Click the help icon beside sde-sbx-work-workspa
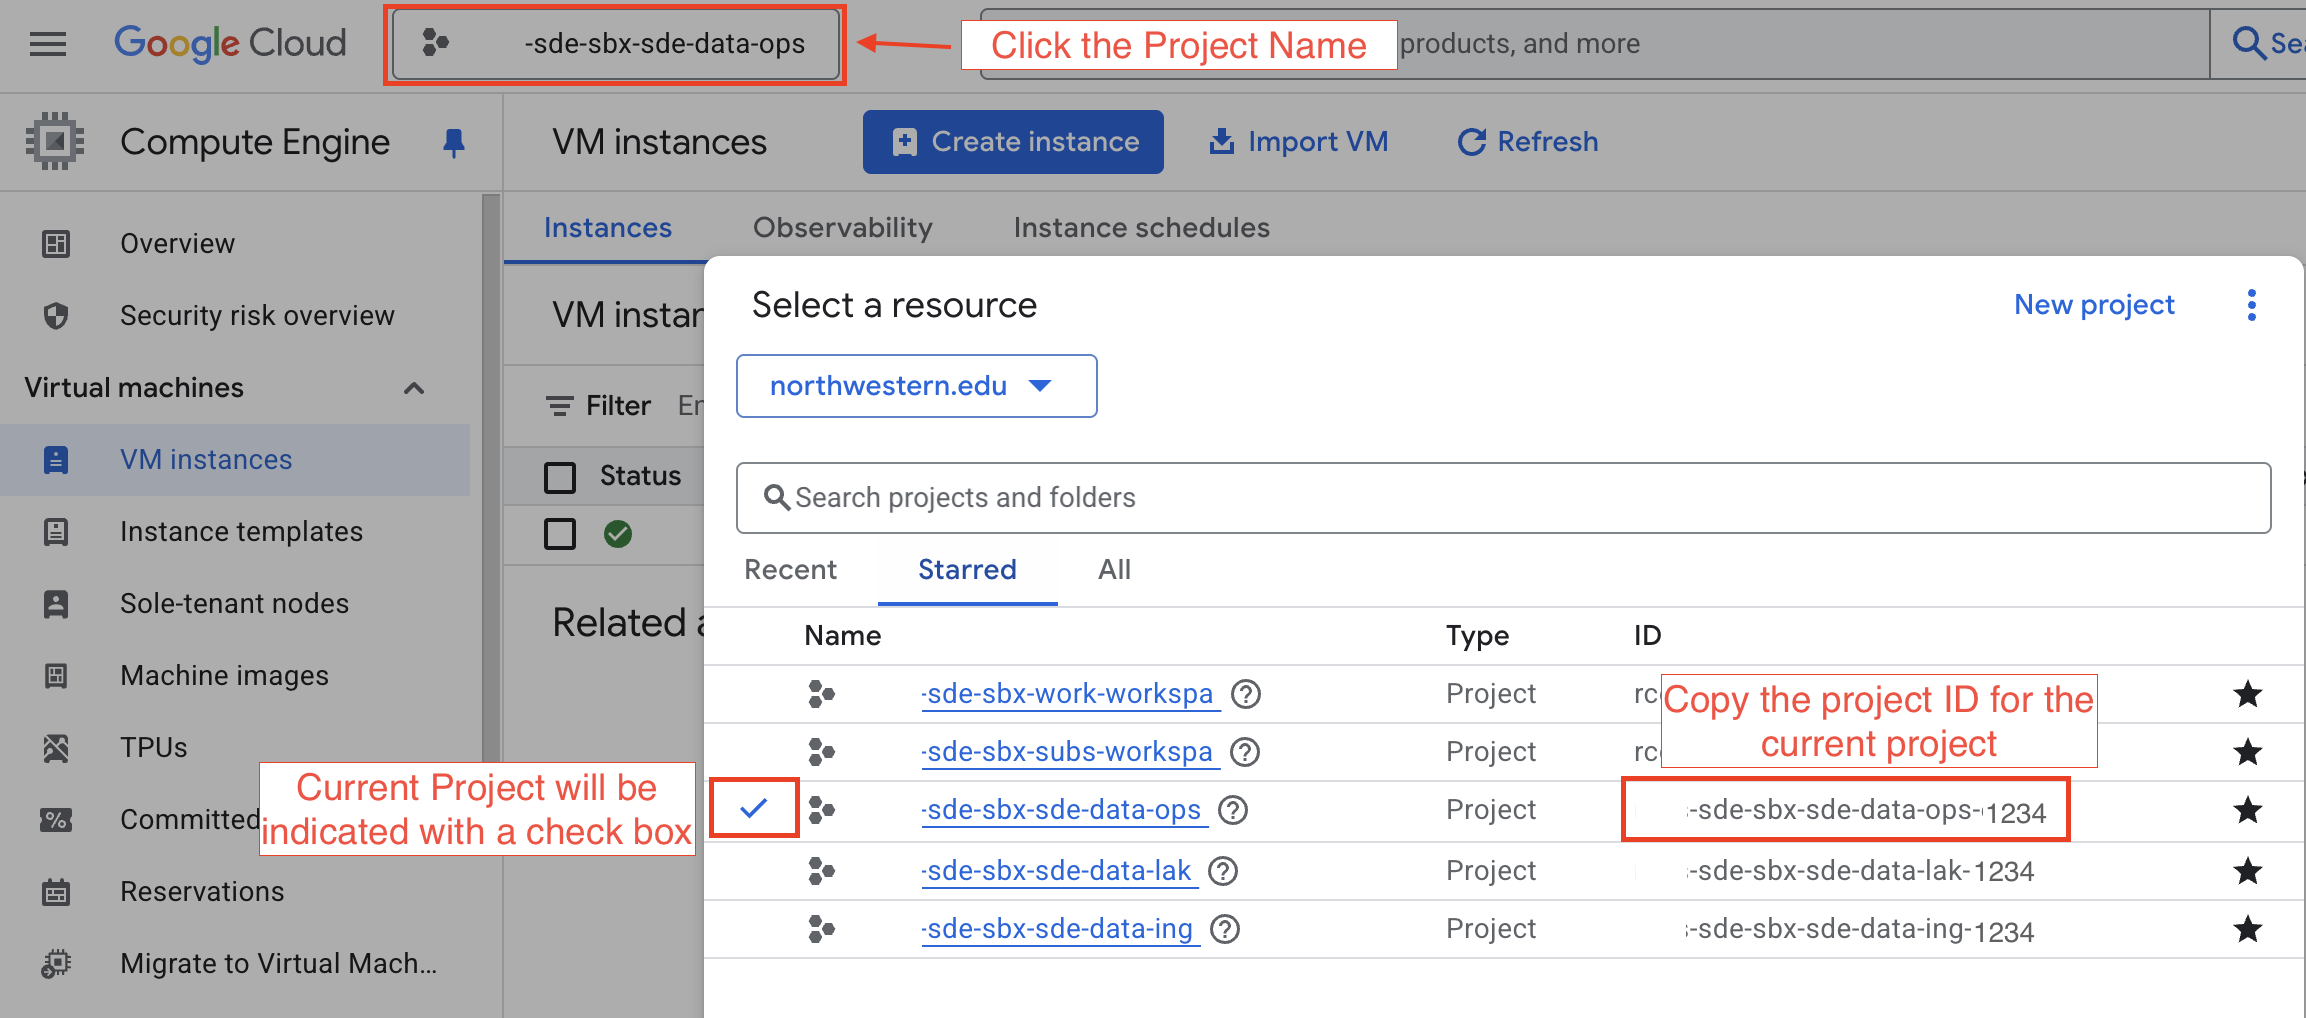This screenshot has width=2306, height=1018. pos(1245,694)
